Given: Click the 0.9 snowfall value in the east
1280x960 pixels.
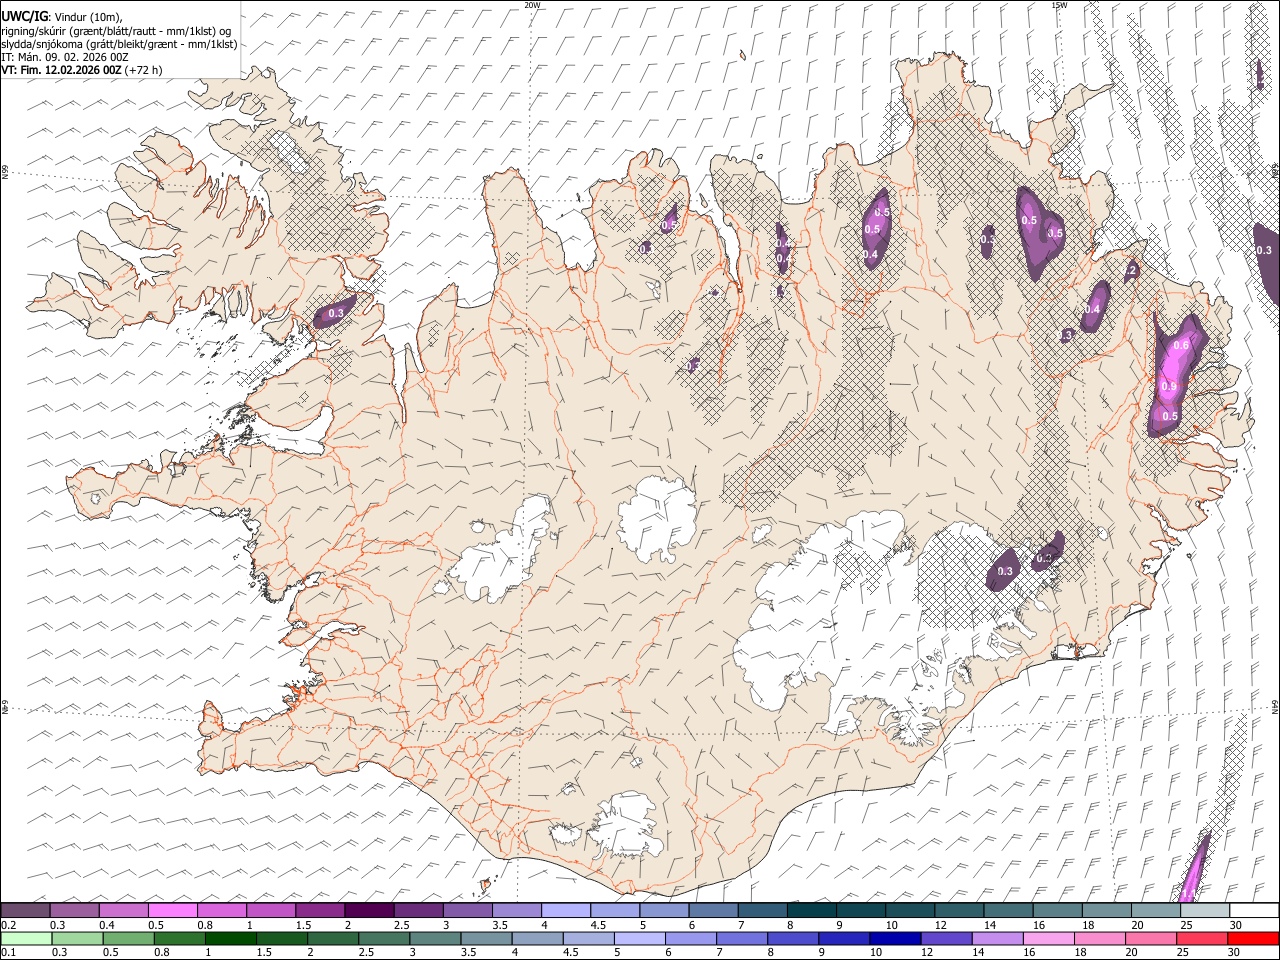Looking at the screenshot, I should coord(1169,386).
